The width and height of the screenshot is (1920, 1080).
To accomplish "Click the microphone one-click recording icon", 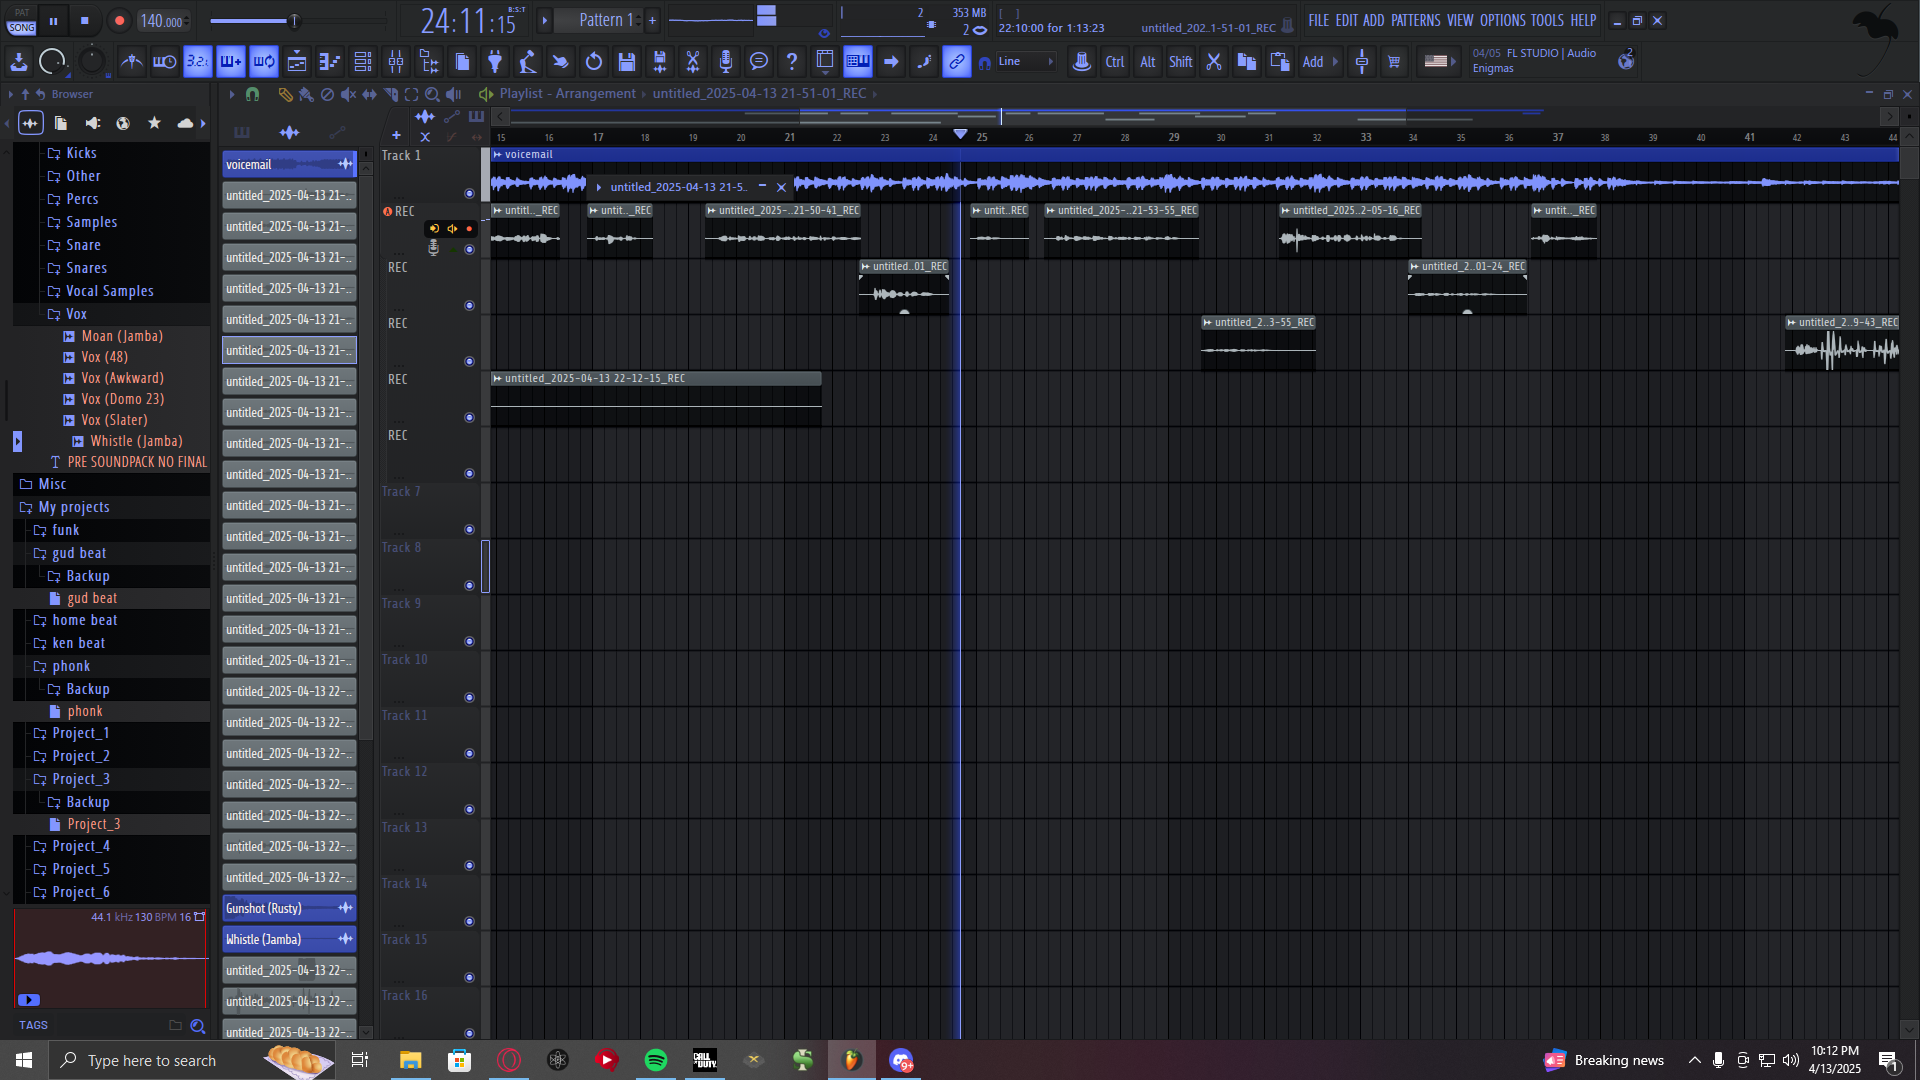I will (x=726, y=62).
